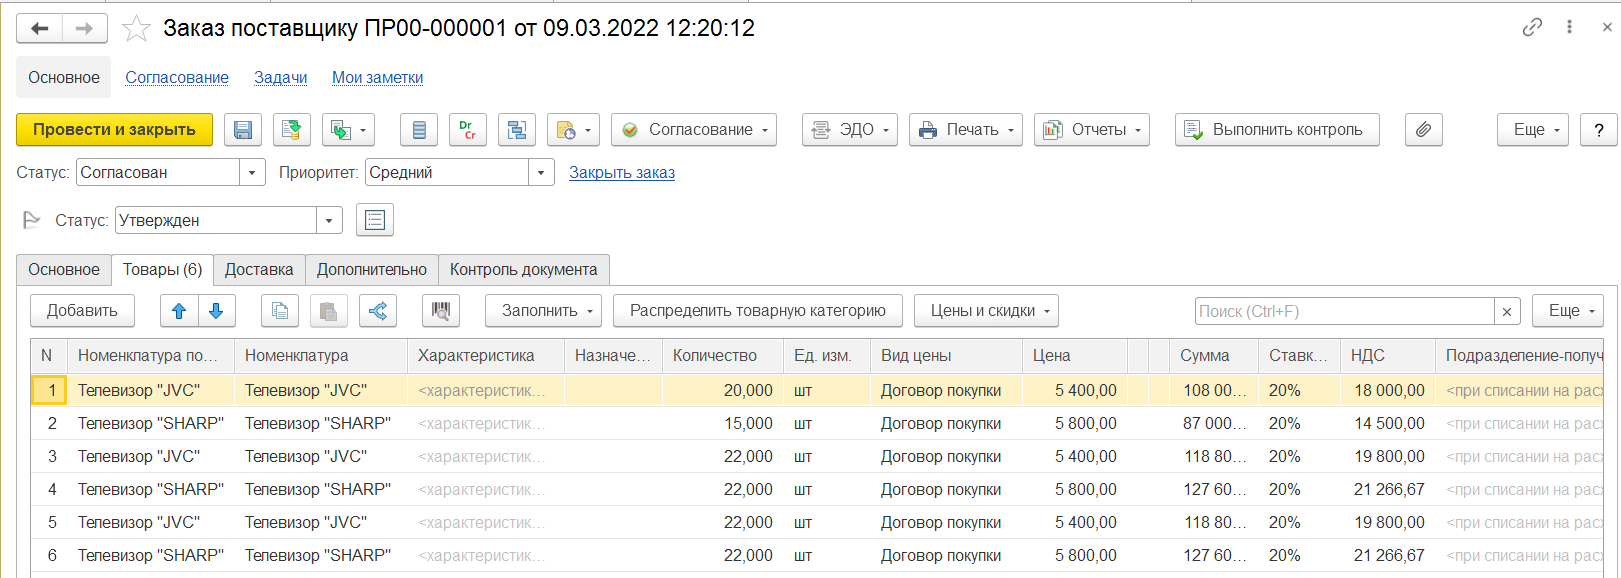
Task: Click the document structure icon
Action: (x=517, y=130)
